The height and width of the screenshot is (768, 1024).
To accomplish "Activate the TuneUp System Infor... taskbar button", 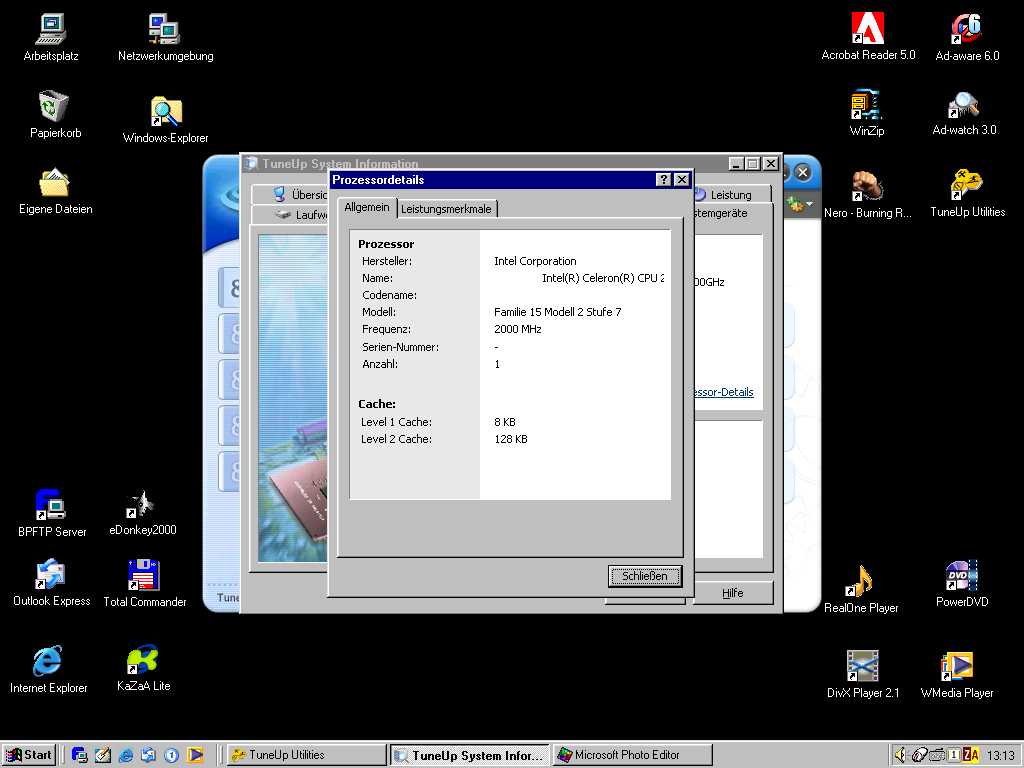I will [469, 755].
